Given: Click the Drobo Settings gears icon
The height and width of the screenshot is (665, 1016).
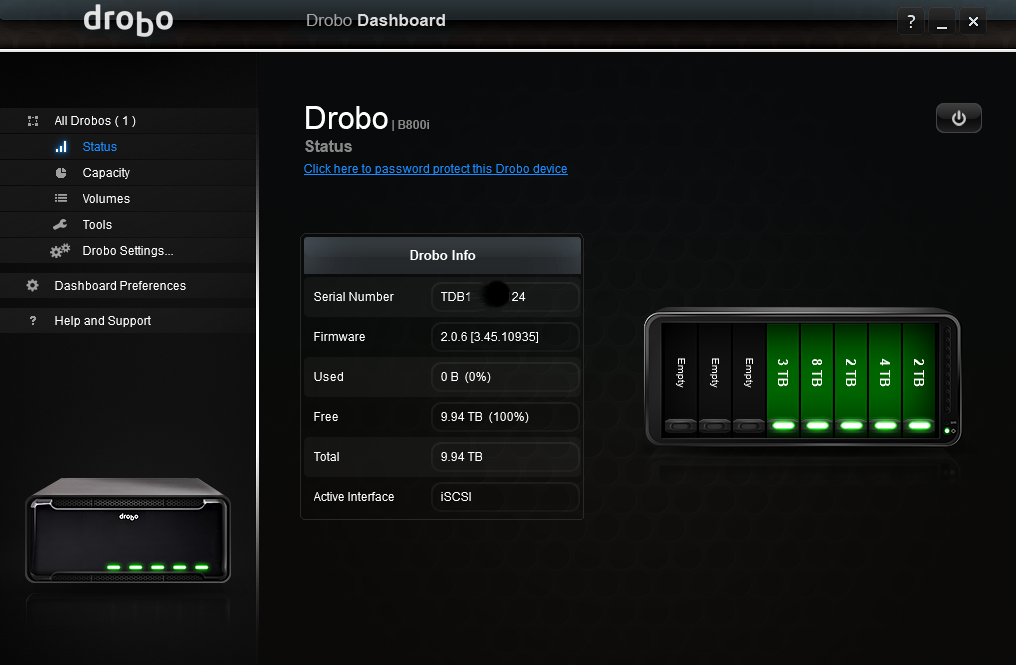Looking at the screenshot, I should 60,251.
